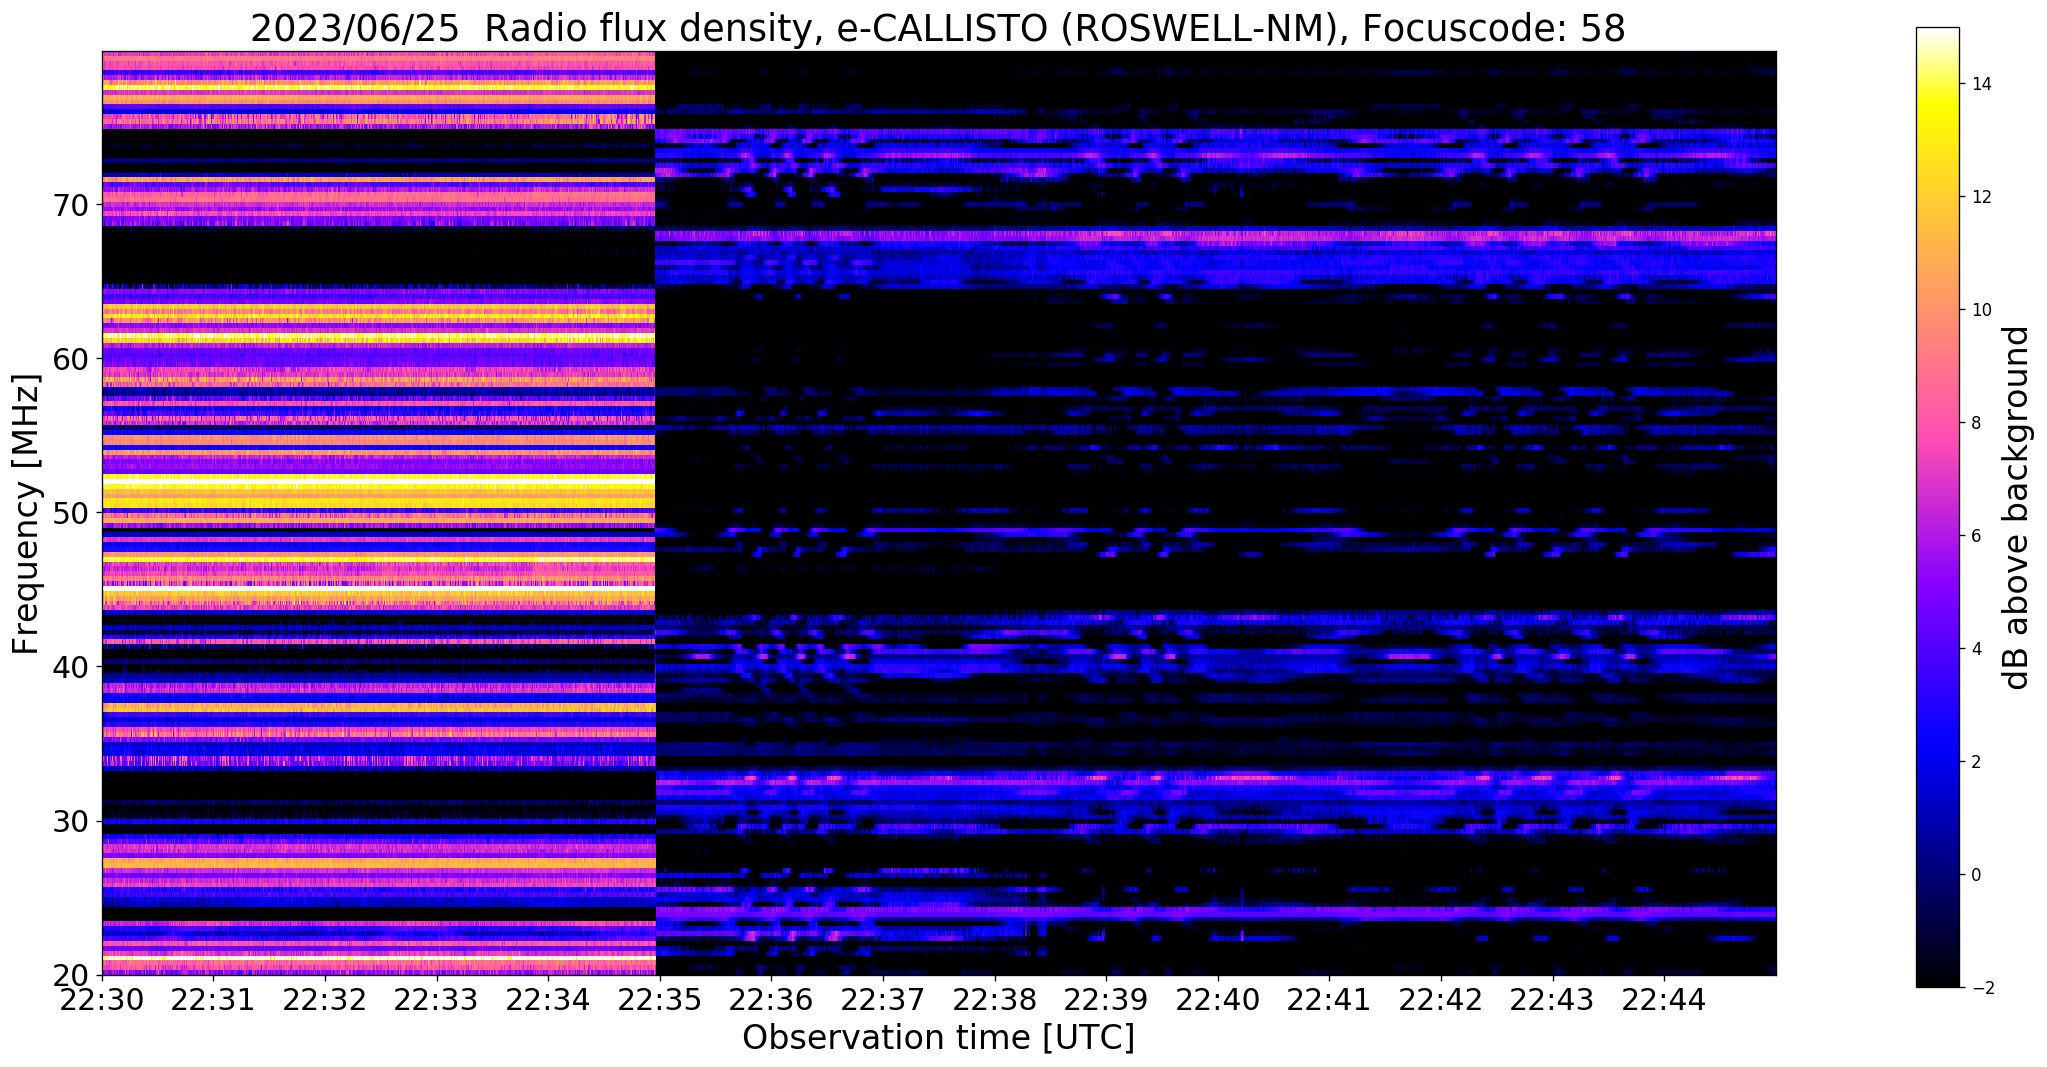Image resolution: width=2047 pixels, height=1067 pixels.
Task: Click the 22:37 time tick label
Action: coord(882,999)
